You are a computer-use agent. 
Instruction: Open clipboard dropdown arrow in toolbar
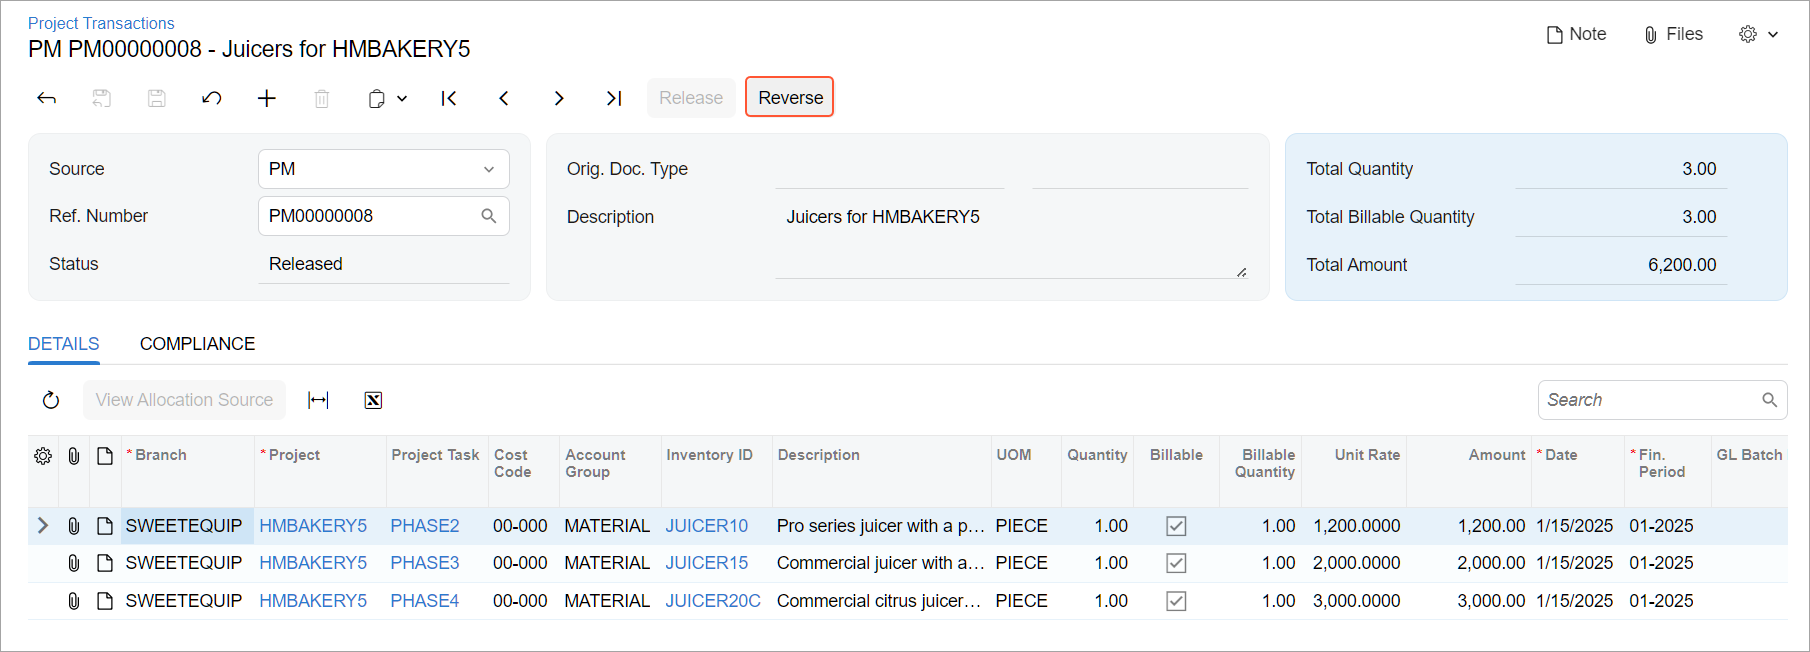coord(402,98)
